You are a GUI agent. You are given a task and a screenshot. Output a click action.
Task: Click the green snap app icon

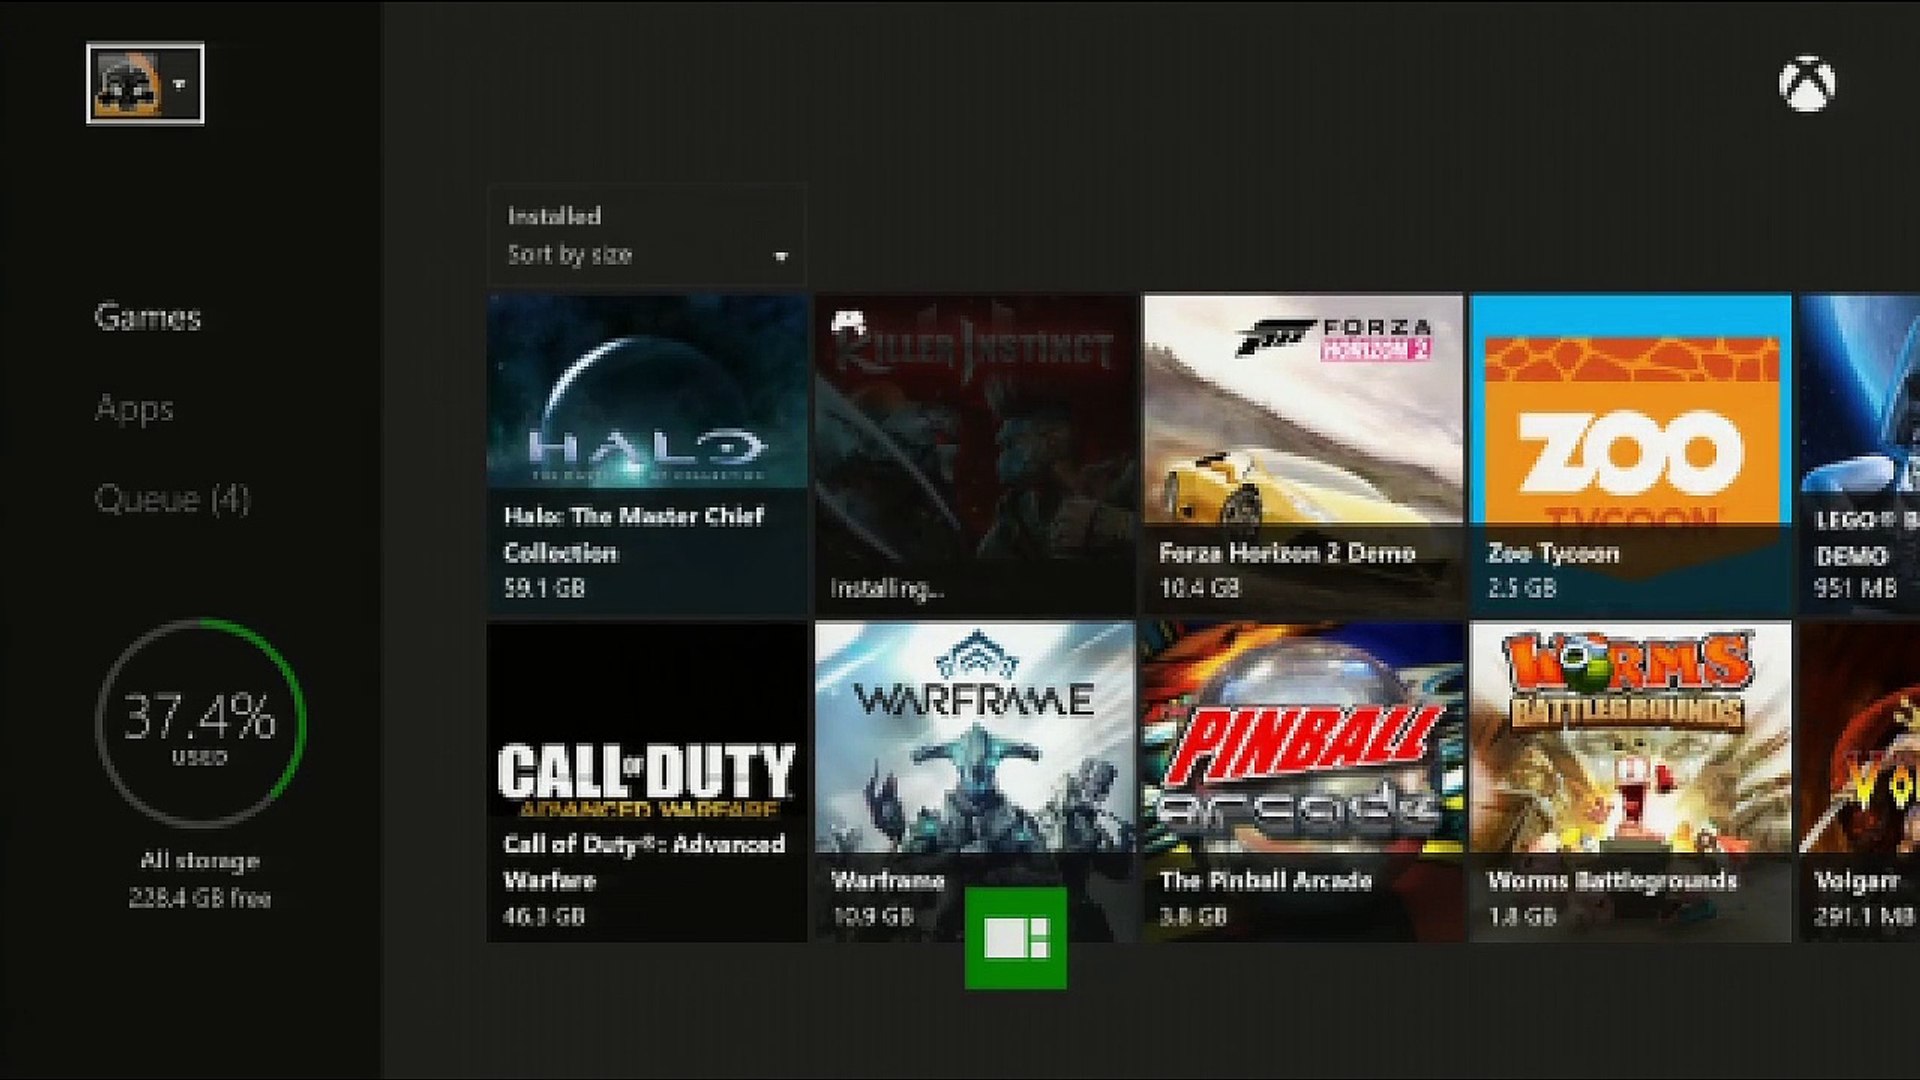tap(1015, 938)
